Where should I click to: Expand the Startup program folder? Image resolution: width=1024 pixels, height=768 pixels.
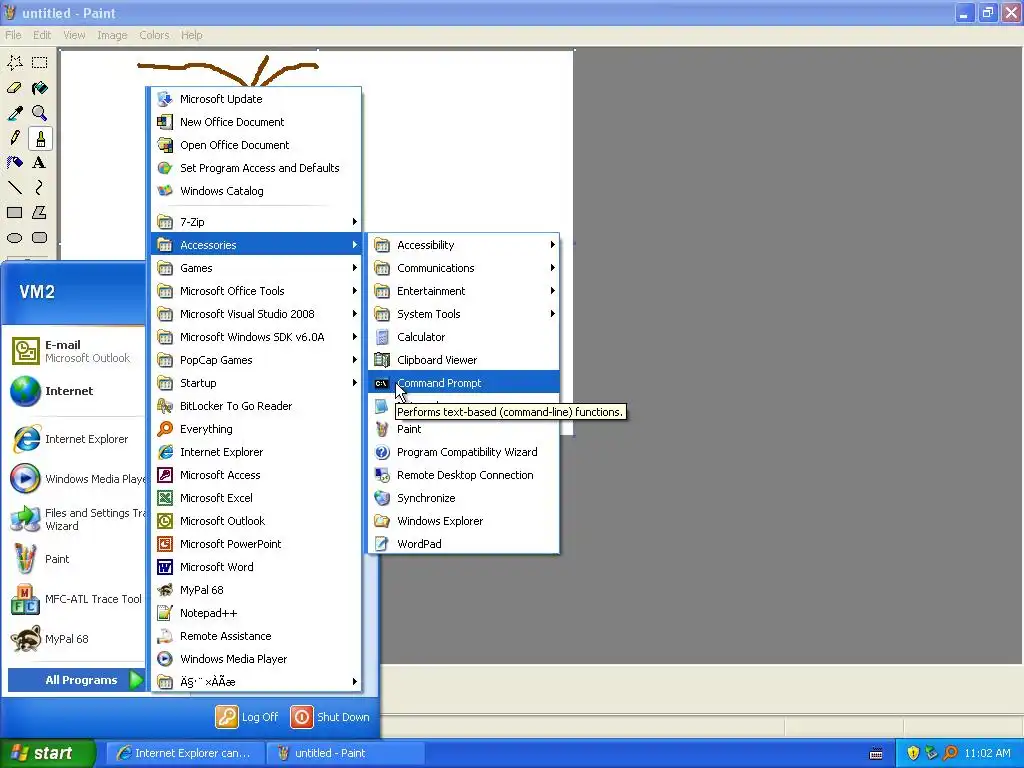(x=257, y=383)
